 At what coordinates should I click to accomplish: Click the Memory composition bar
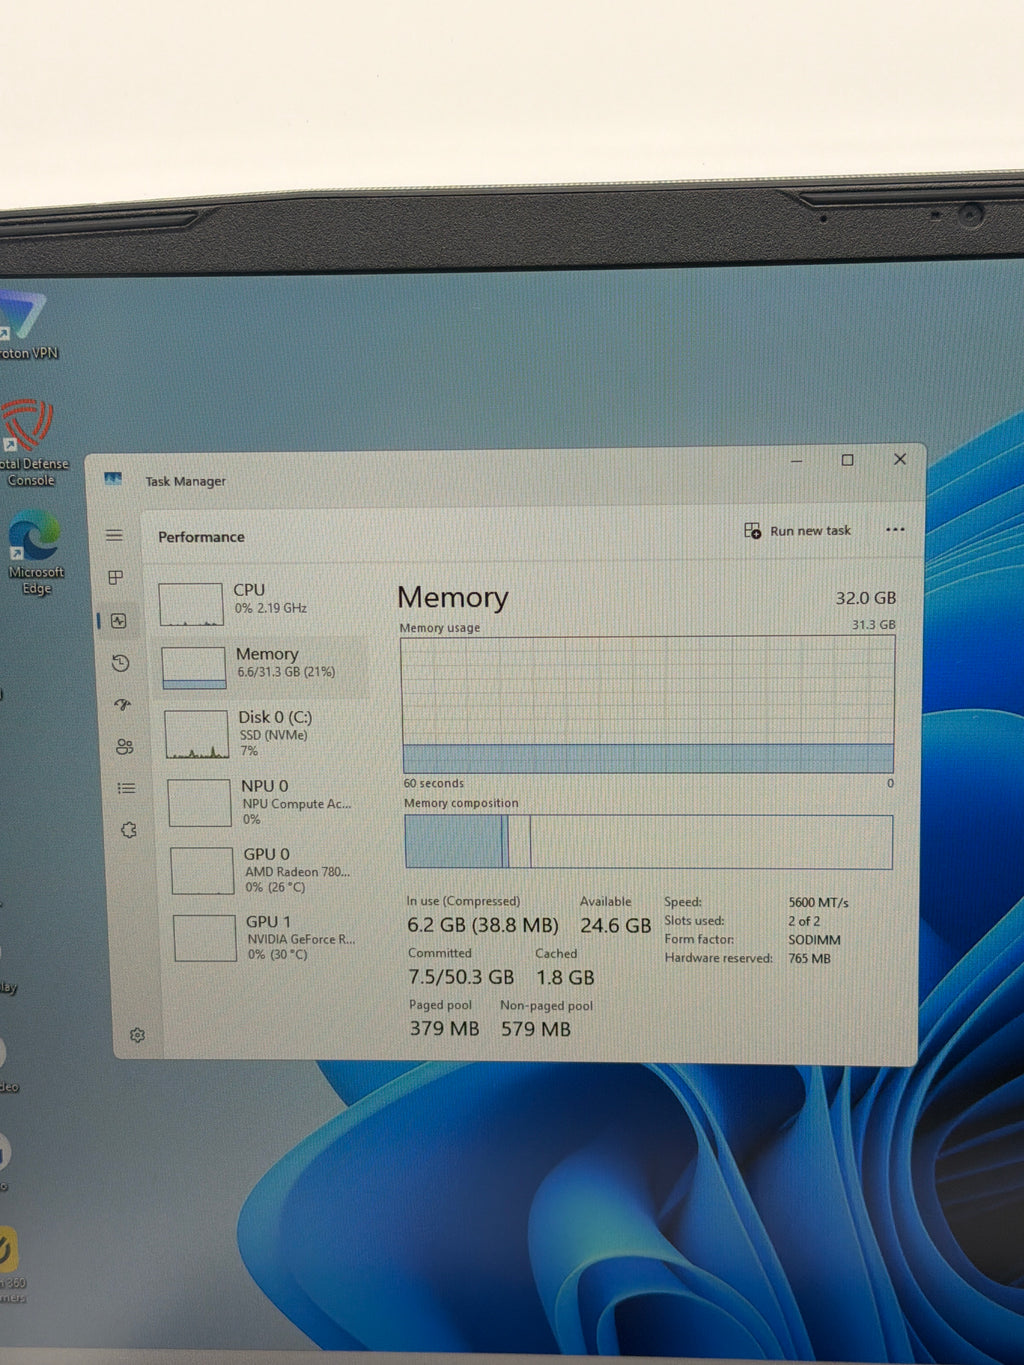pyautogui.click(x=648, y=841)
